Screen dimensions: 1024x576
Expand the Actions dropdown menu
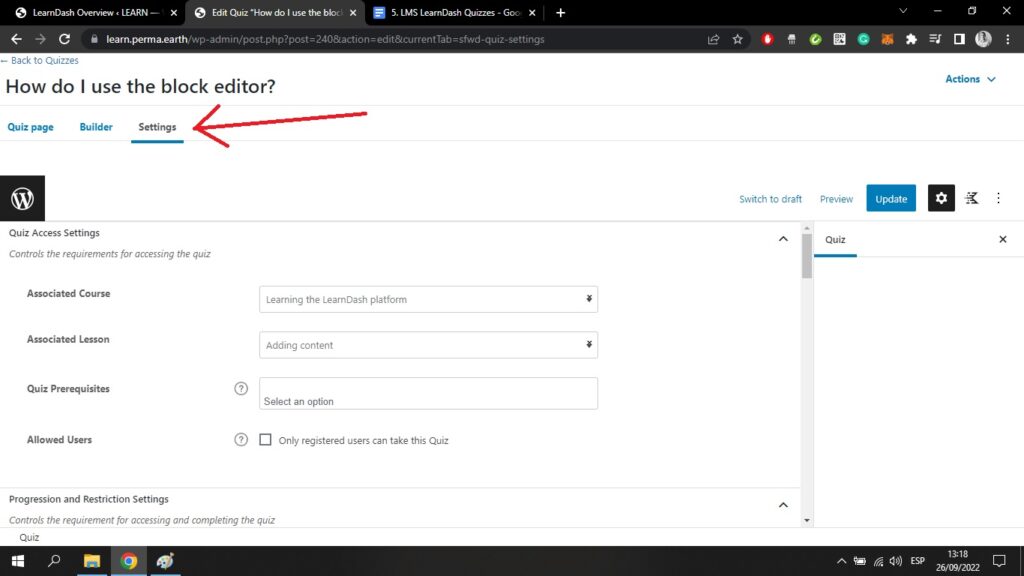[x=970, y=79]
